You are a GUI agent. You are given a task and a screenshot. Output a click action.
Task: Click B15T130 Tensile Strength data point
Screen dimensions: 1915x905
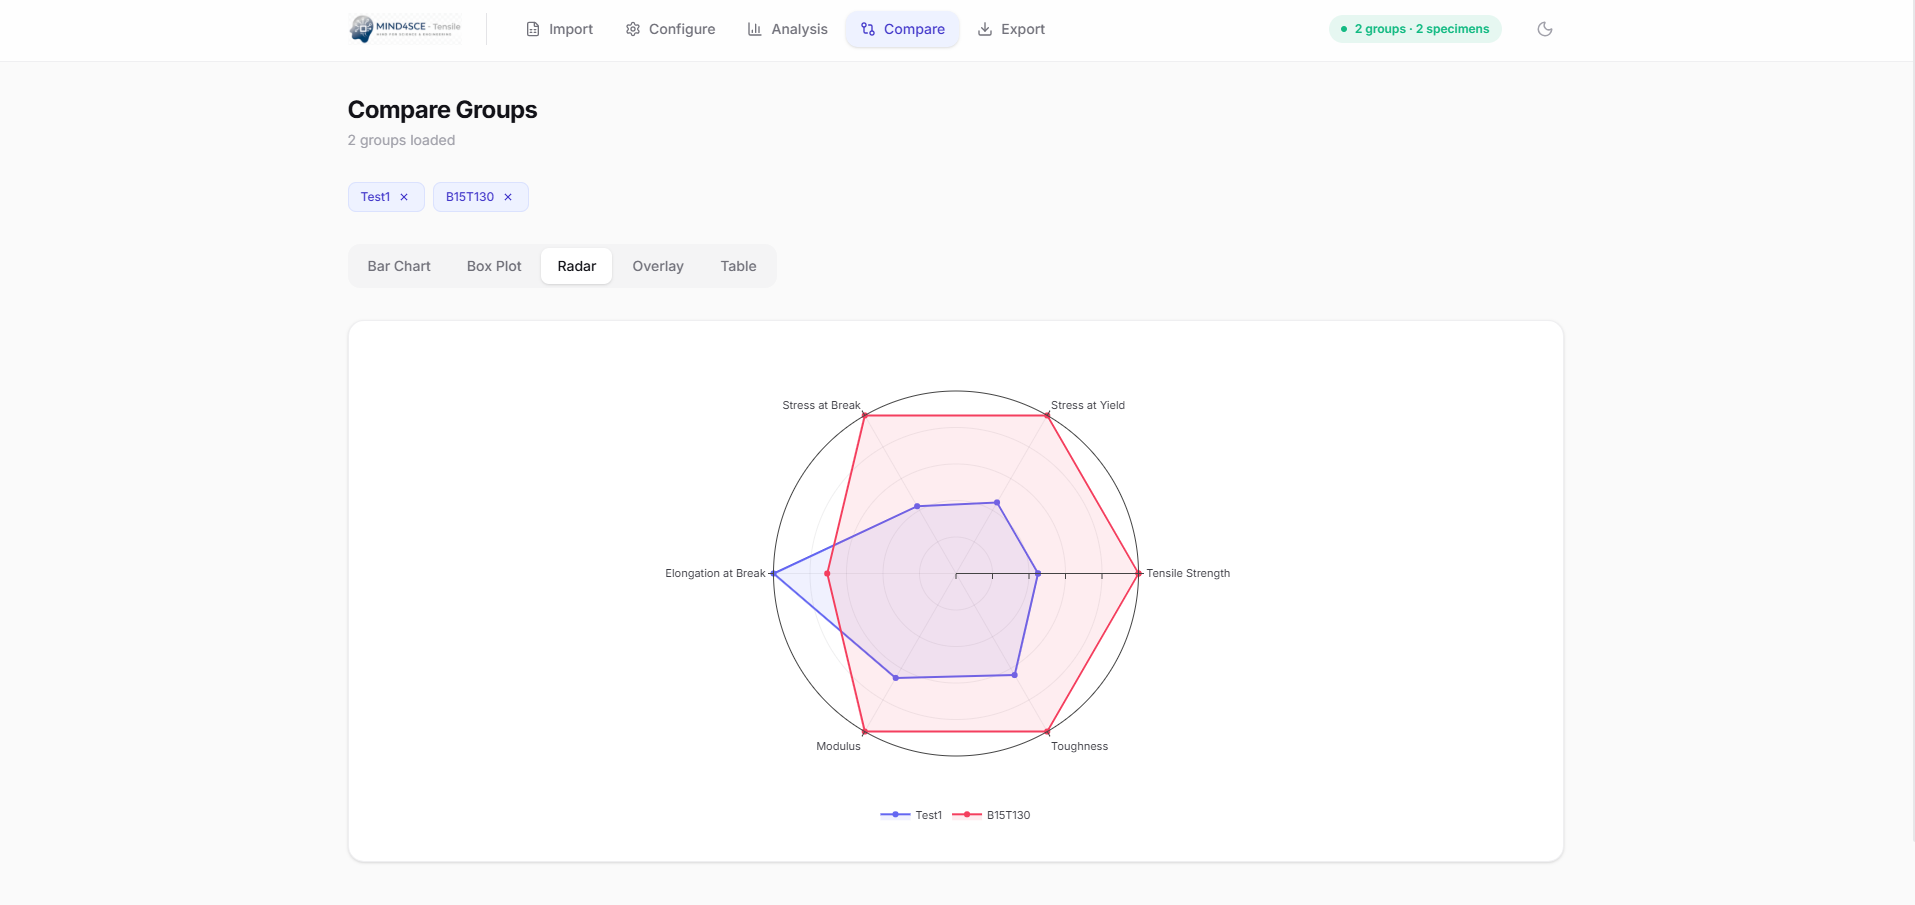(1138, 573)
